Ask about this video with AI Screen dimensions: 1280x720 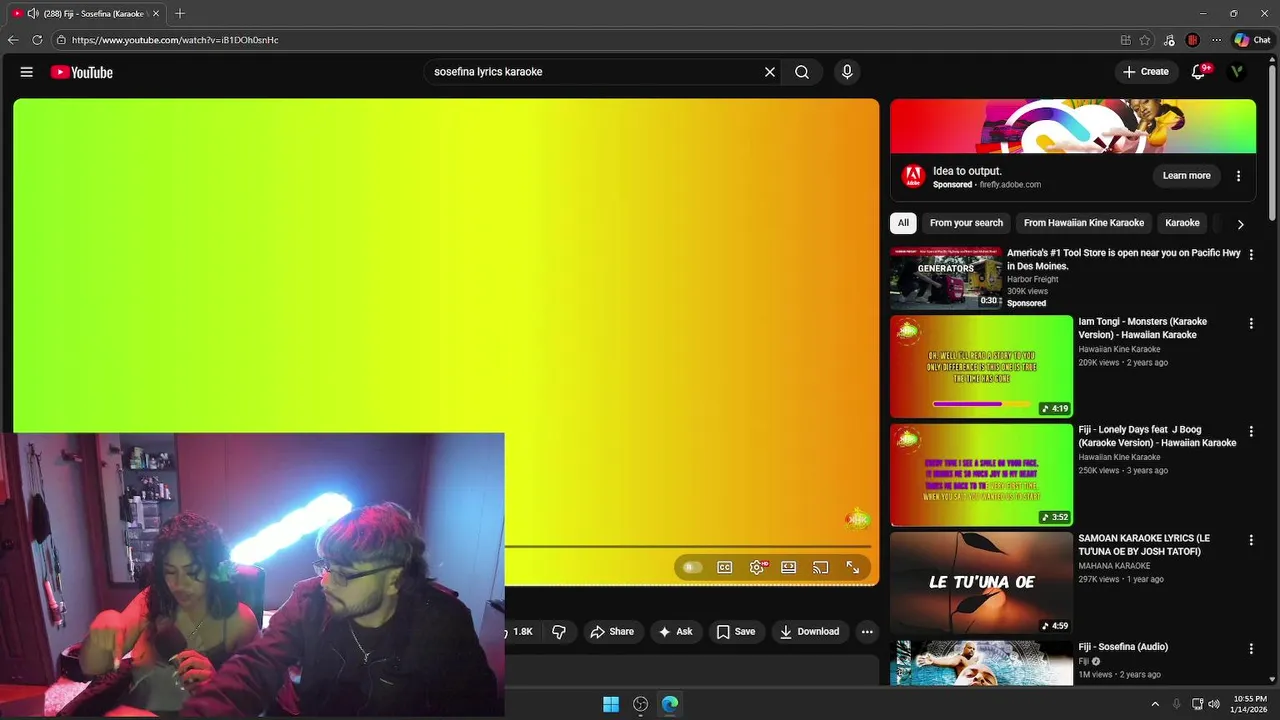click(675, 632)
